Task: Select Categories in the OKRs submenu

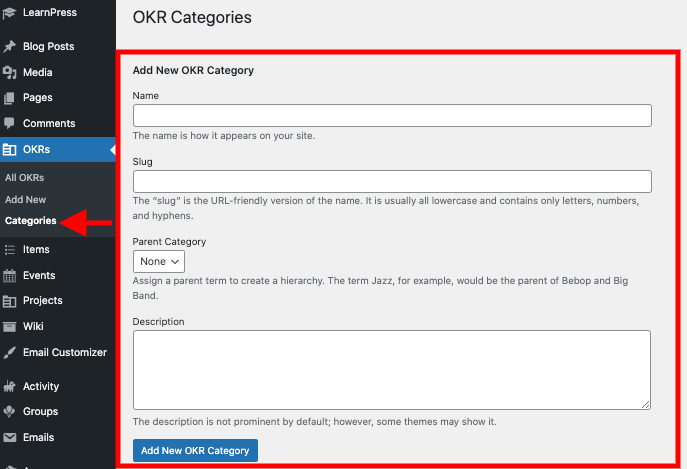Action: 30,220
